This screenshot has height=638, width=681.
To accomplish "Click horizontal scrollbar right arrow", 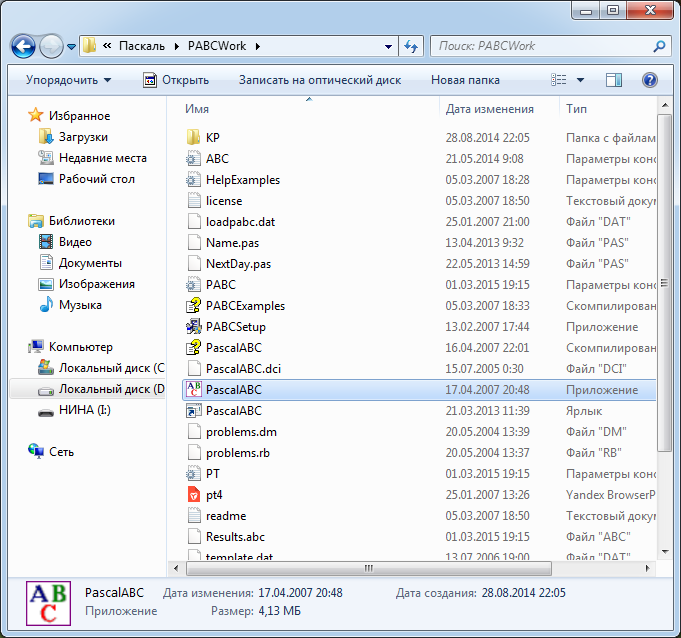I will point(648,568).
